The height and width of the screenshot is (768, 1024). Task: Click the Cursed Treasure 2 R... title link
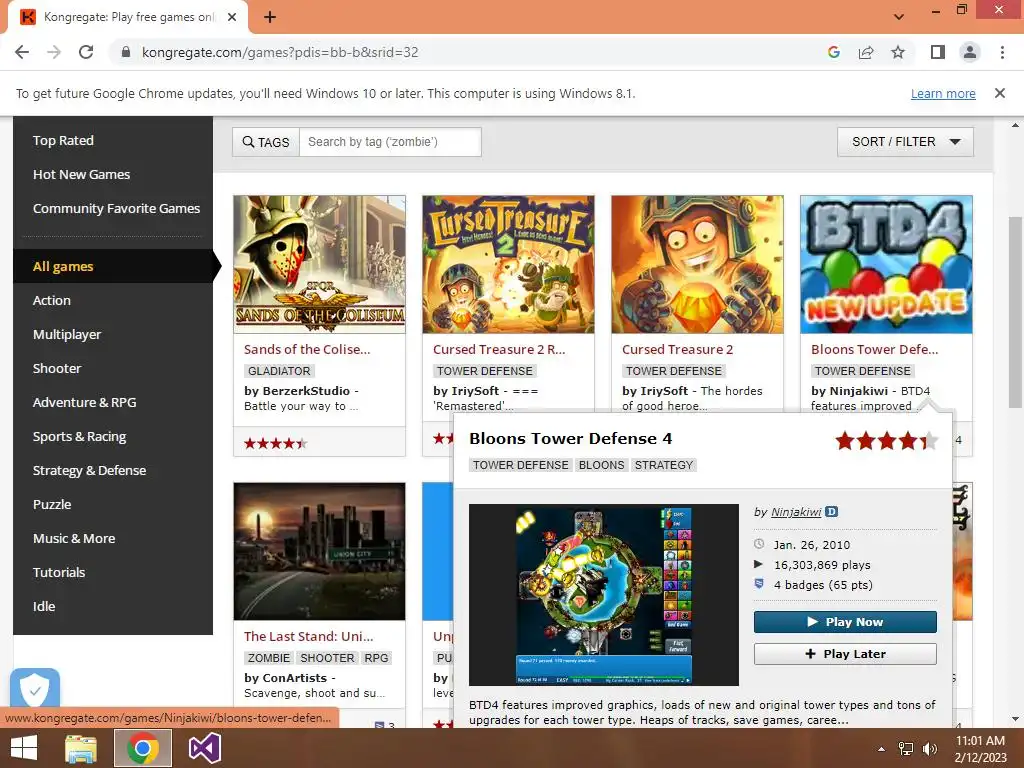coord(499,349)
